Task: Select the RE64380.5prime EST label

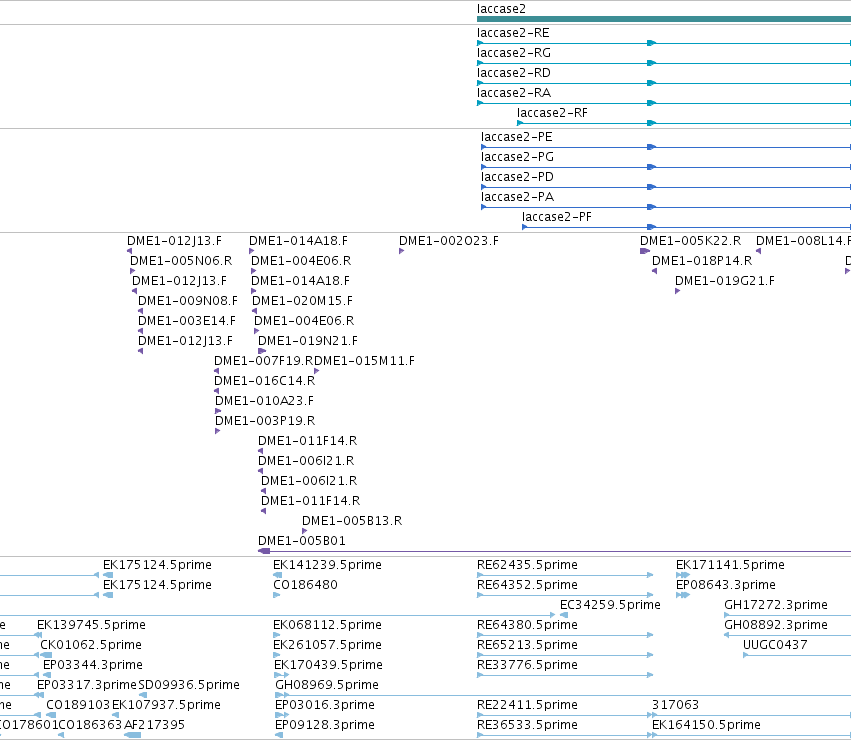Action: (527, 625)
